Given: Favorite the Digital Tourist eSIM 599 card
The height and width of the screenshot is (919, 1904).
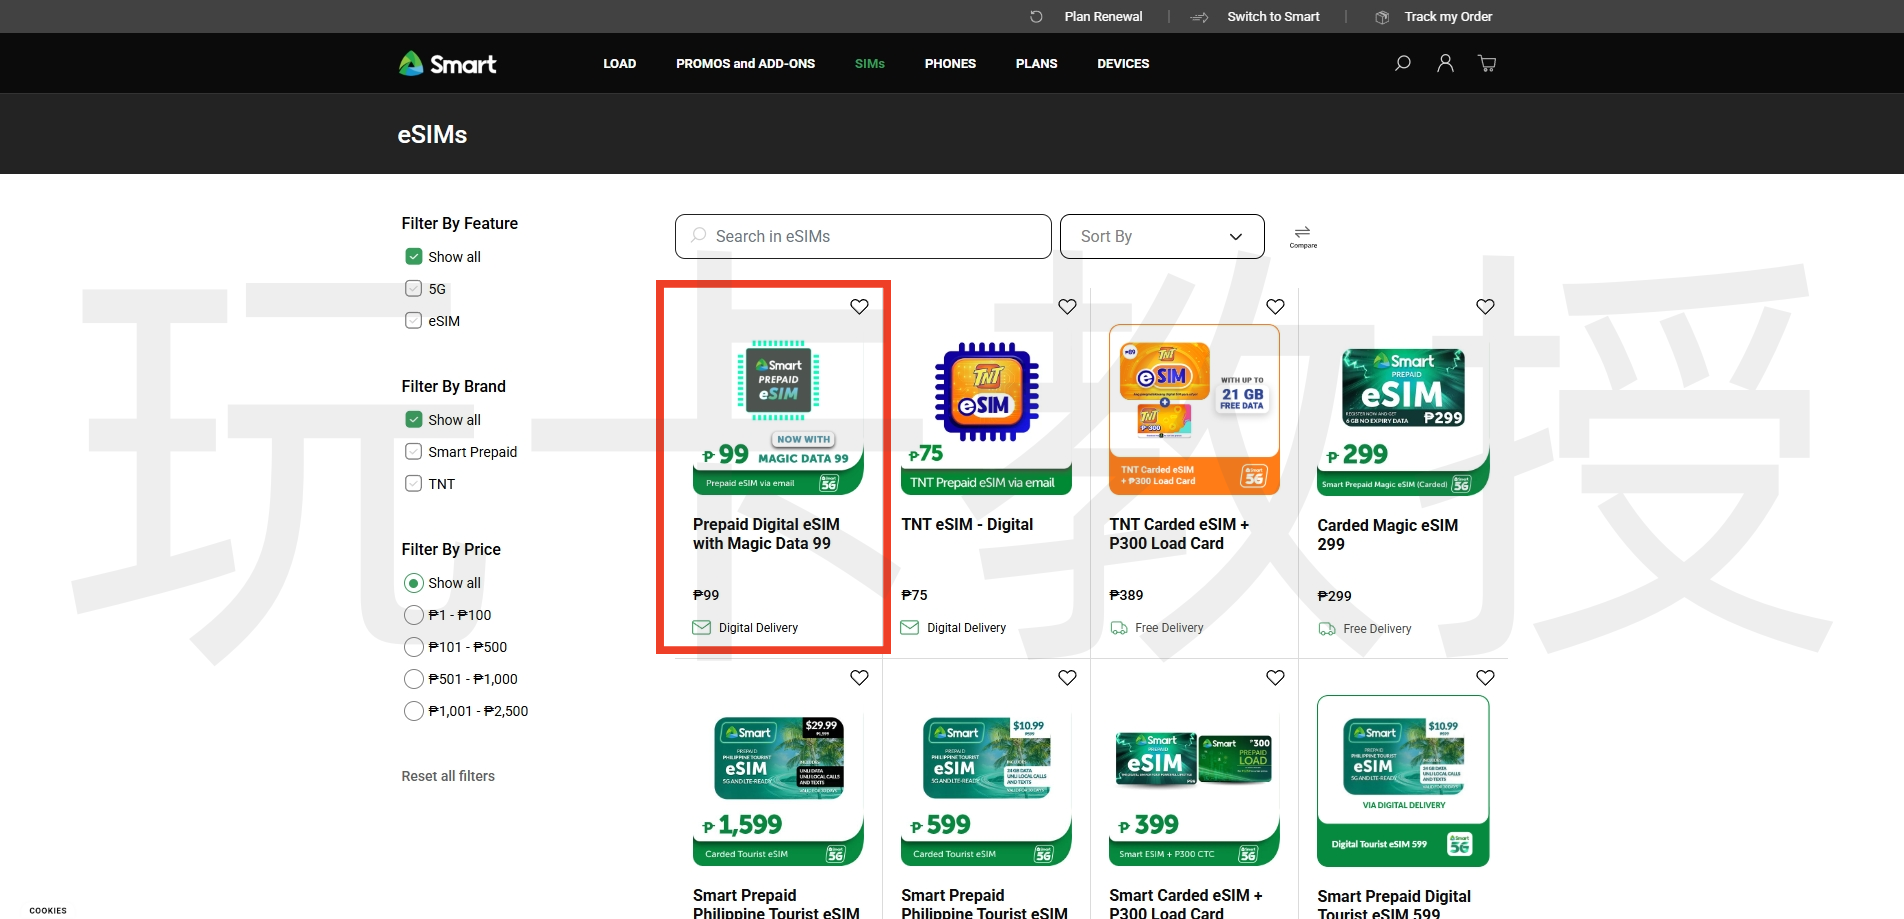Looking at the screenshot, I should pos(1485,678).
